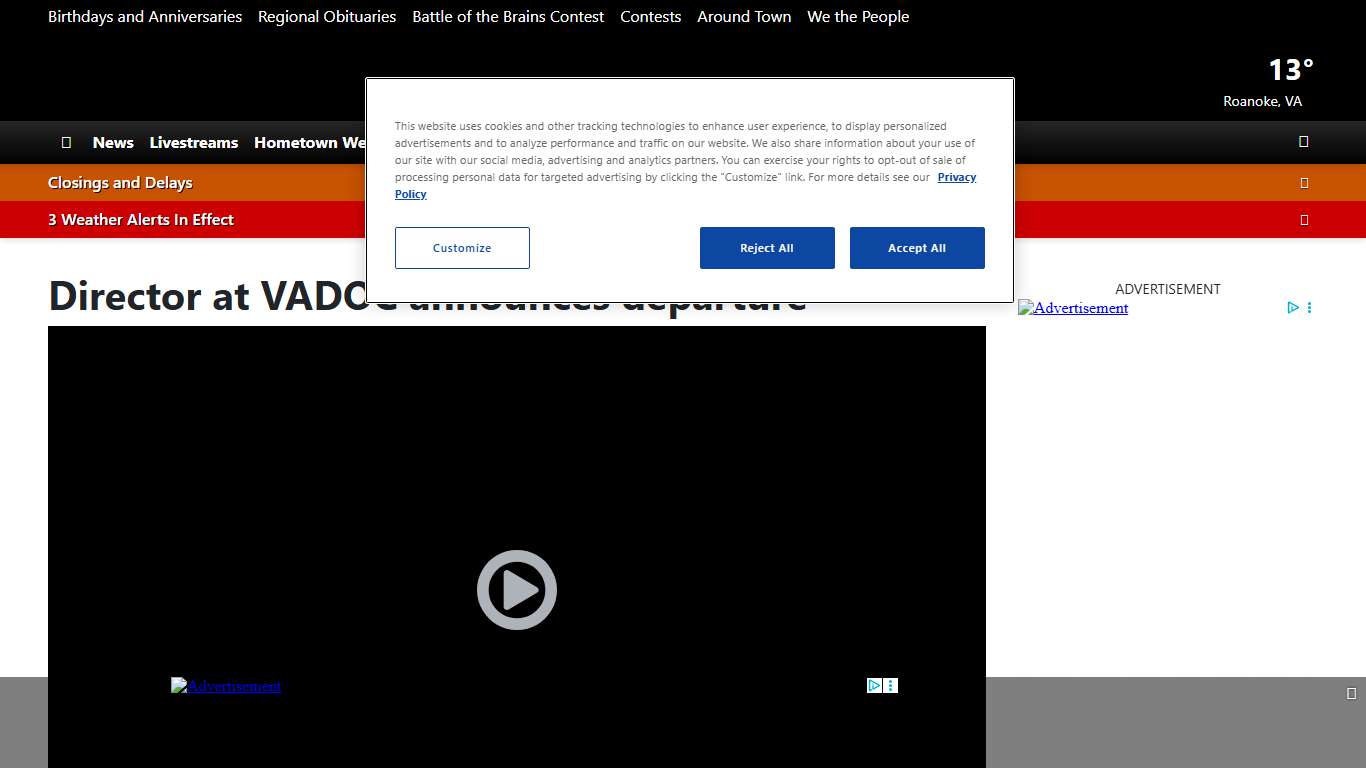Expand Closings and Delays bar using its right icon
Image resolution: width=1366 pixels, height=768 pixels.
[x=1304, y=183]
